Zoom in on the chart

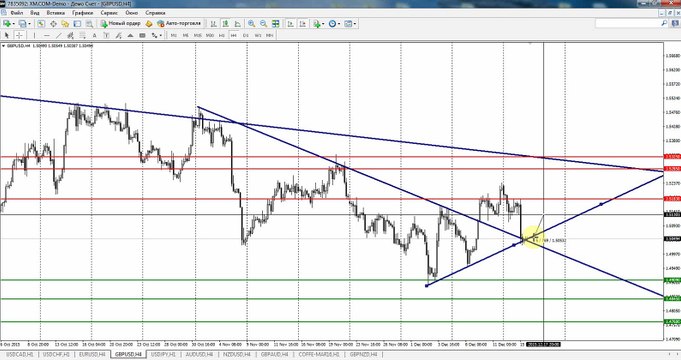point(251,23)
